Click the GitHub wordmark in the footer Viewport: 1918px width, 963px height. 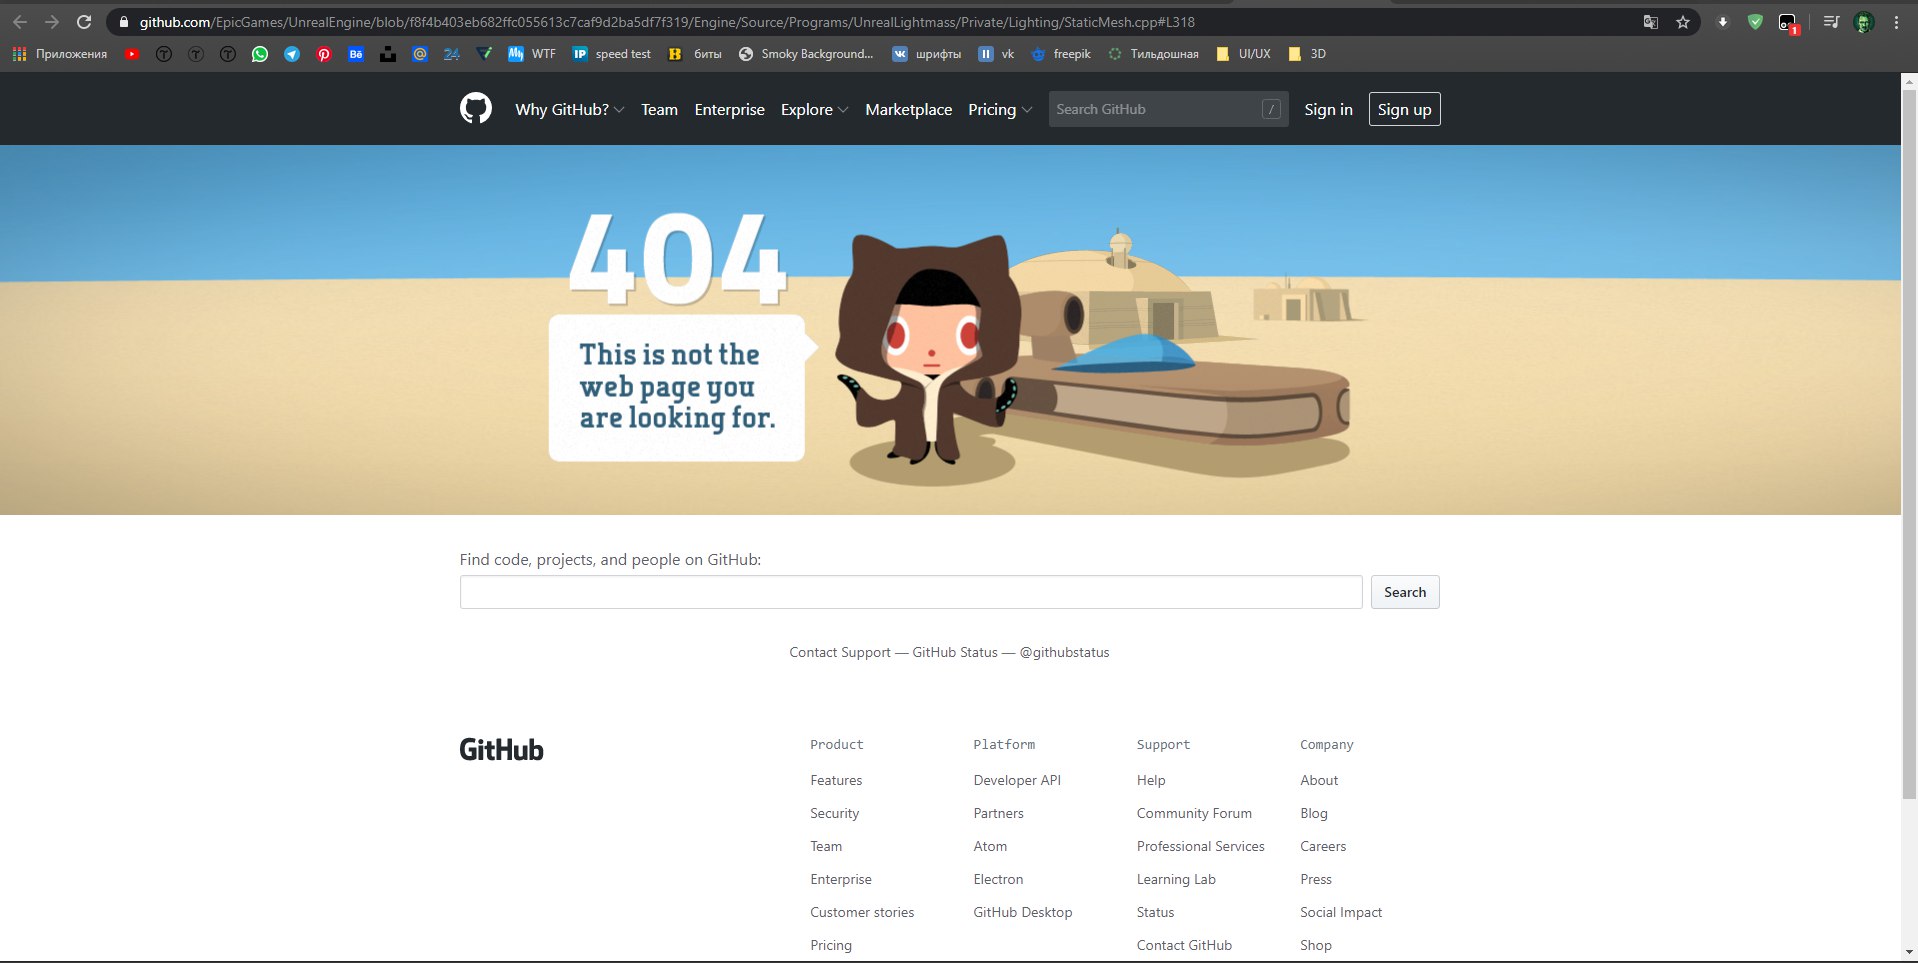pos(501,750)
